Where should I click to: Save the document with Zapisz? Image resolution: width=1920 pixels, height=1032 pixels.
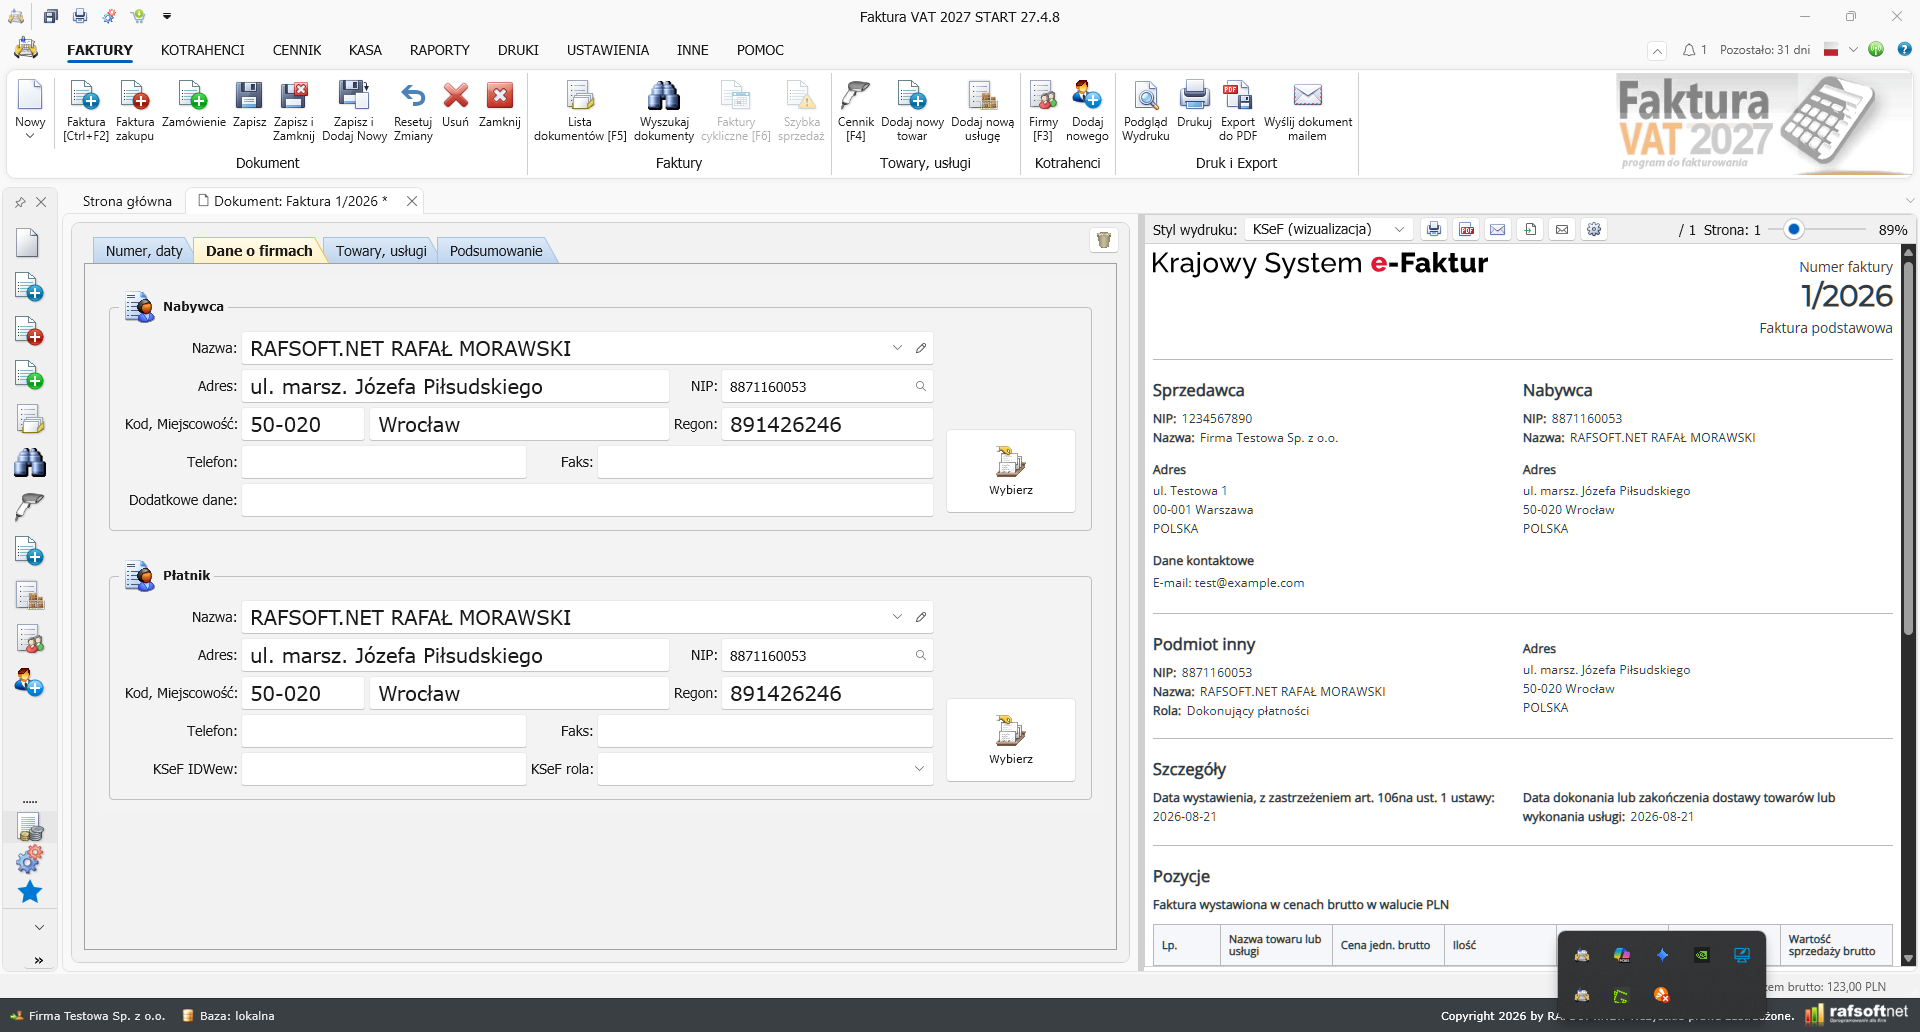pos(249,105)
